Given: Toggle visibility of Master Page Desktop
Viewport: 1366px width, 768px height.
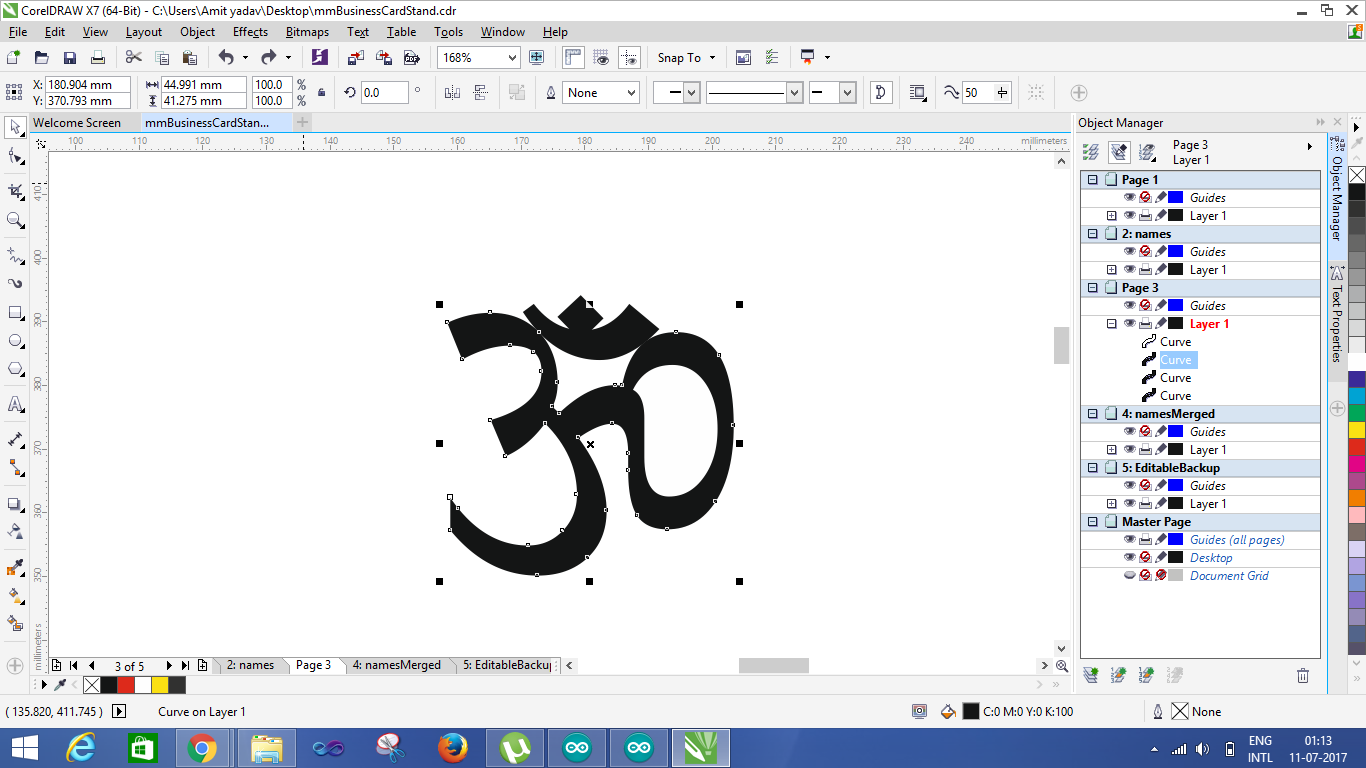Looking at the screenshot, I should pos(1129,558).
